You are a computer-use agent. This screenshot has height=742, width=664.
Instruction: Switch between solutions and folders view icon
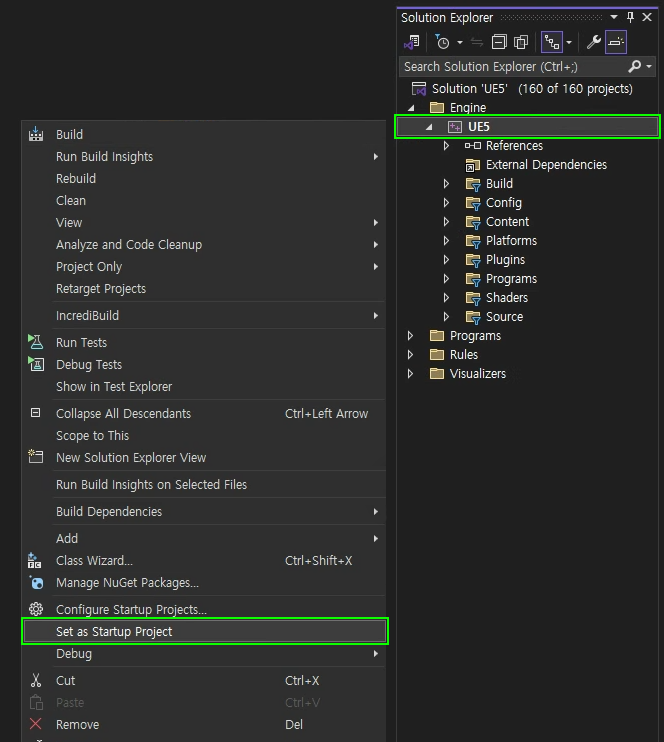click(412, 43)
